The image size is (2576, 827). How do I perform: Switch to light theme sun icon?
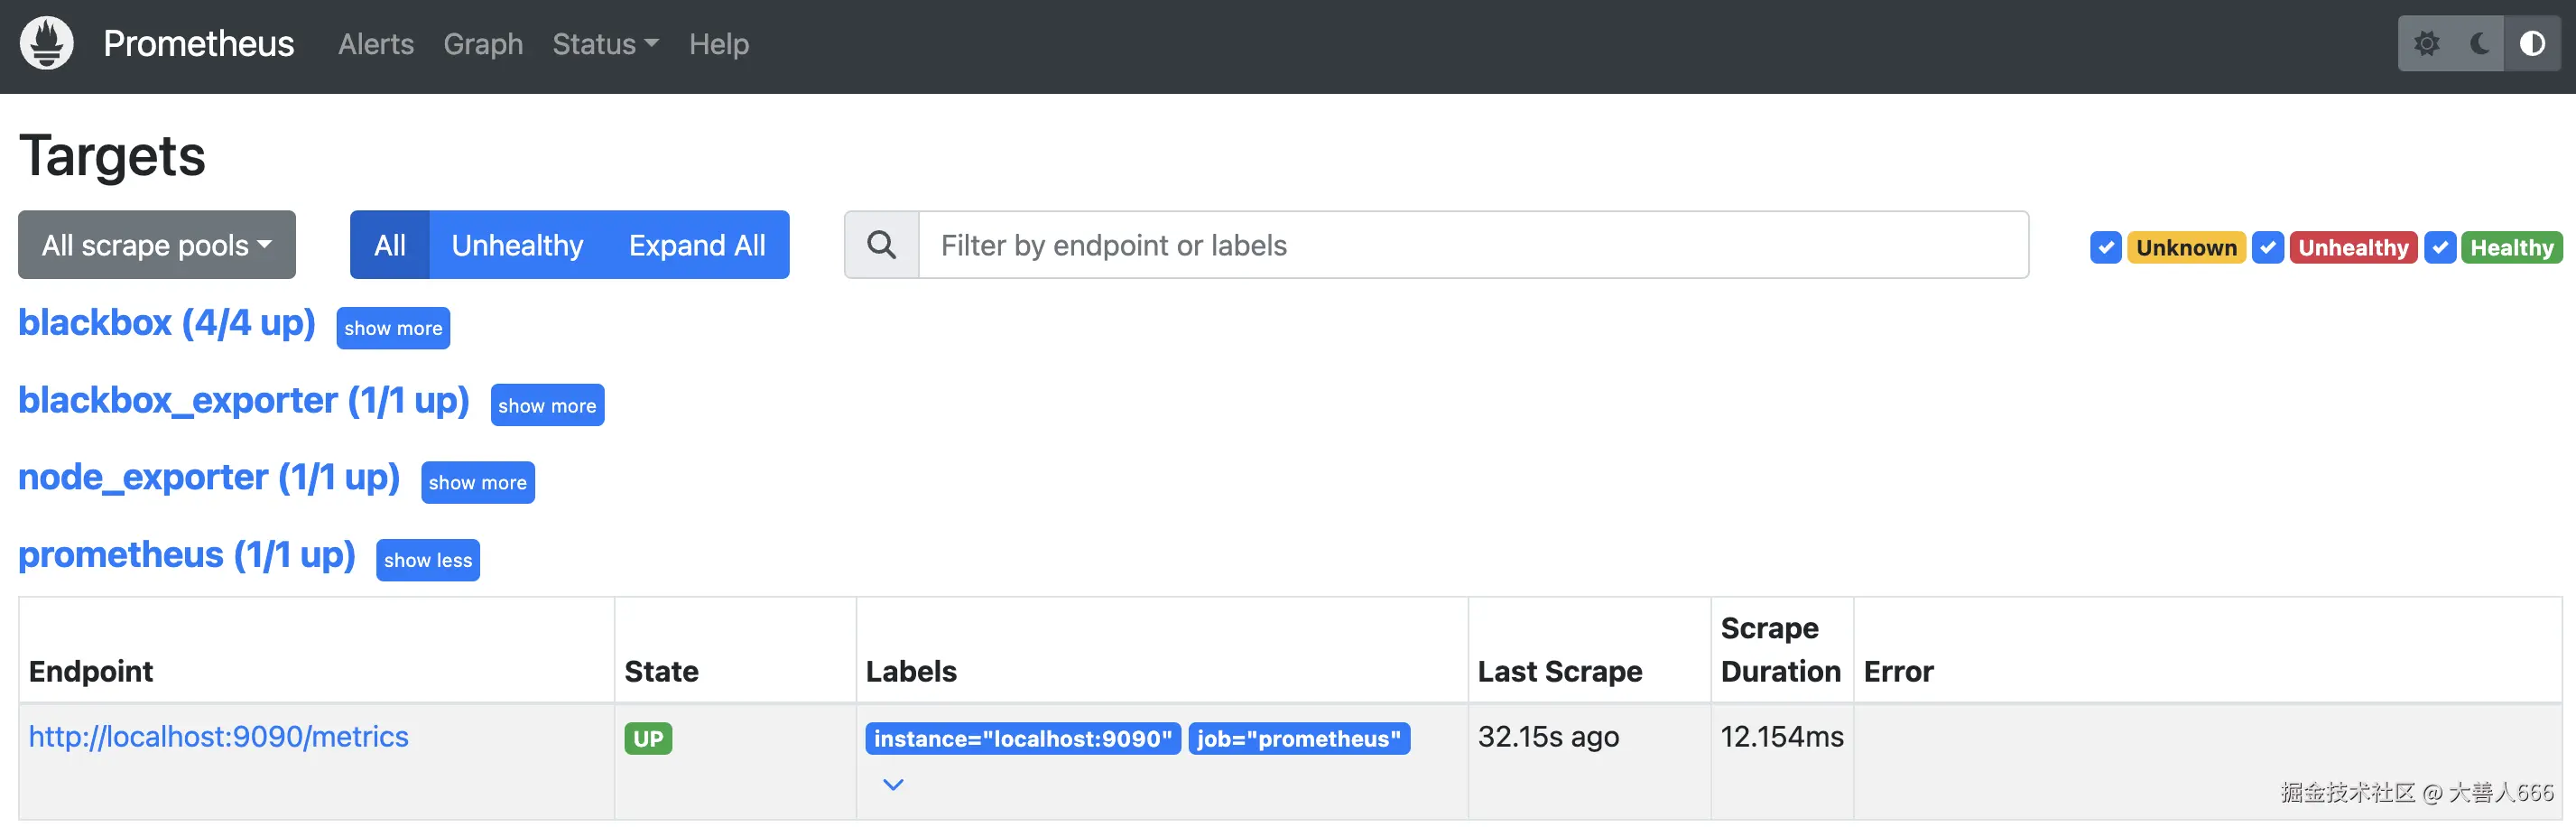click(x=2427, y=44)
